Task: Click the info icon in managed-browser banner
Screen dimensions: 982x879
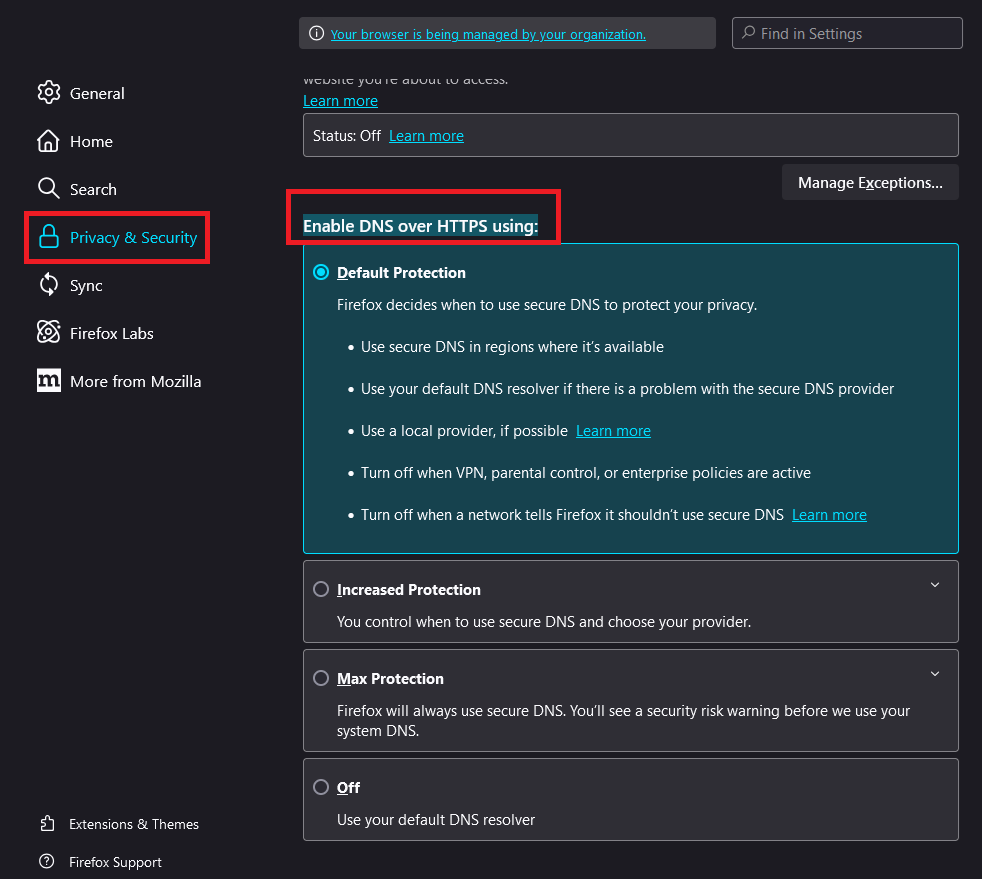Action: pyautogui.click(x=317, y=33)
